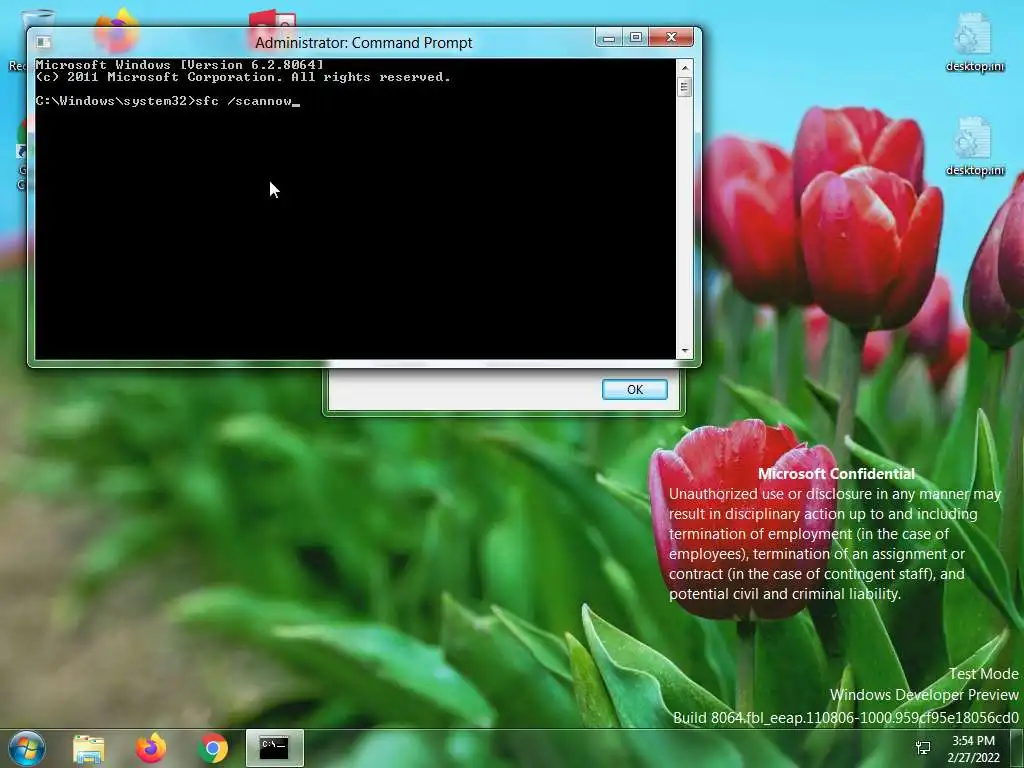Viewport: 1024px width, 768px height.
Task: Launch Firefox from the taskbar
Action: [151, 748]
